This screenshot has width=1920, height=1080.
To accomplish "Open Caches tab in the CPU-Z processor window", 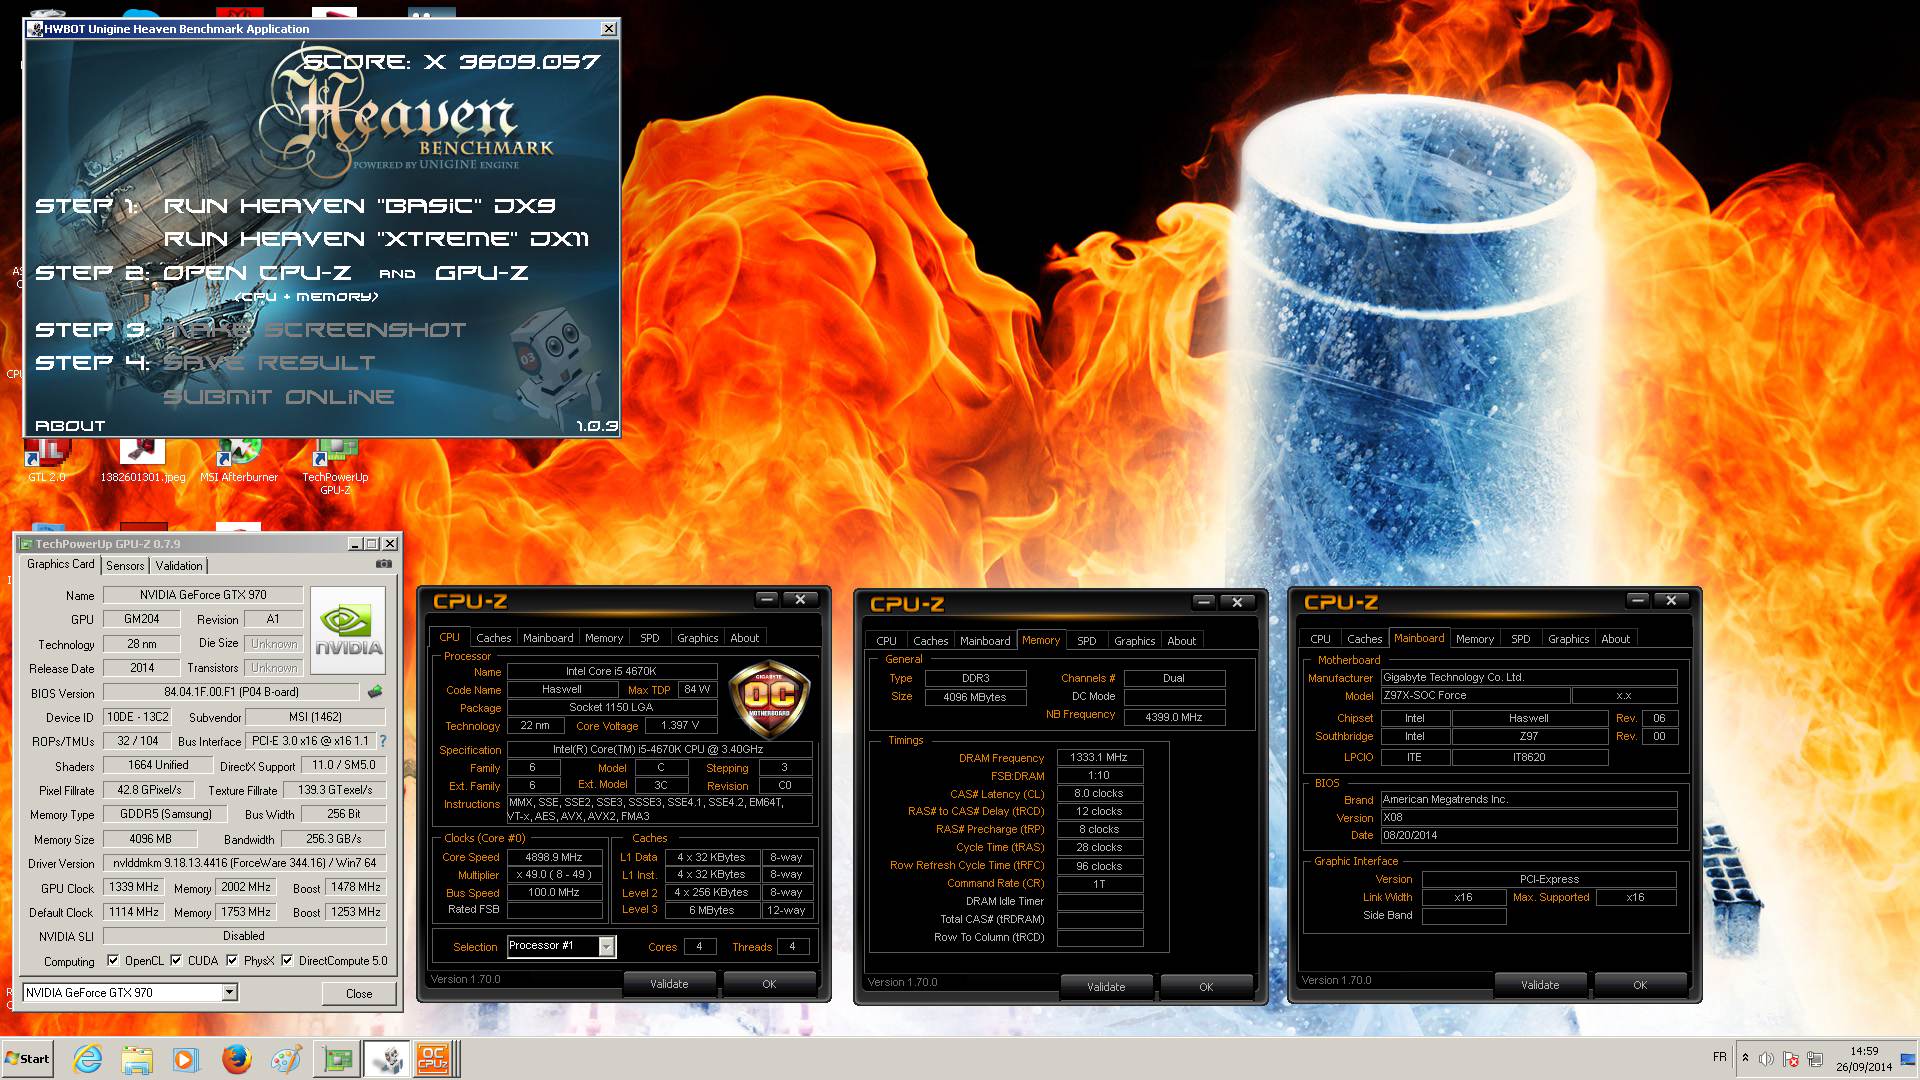I will [493, 638].
